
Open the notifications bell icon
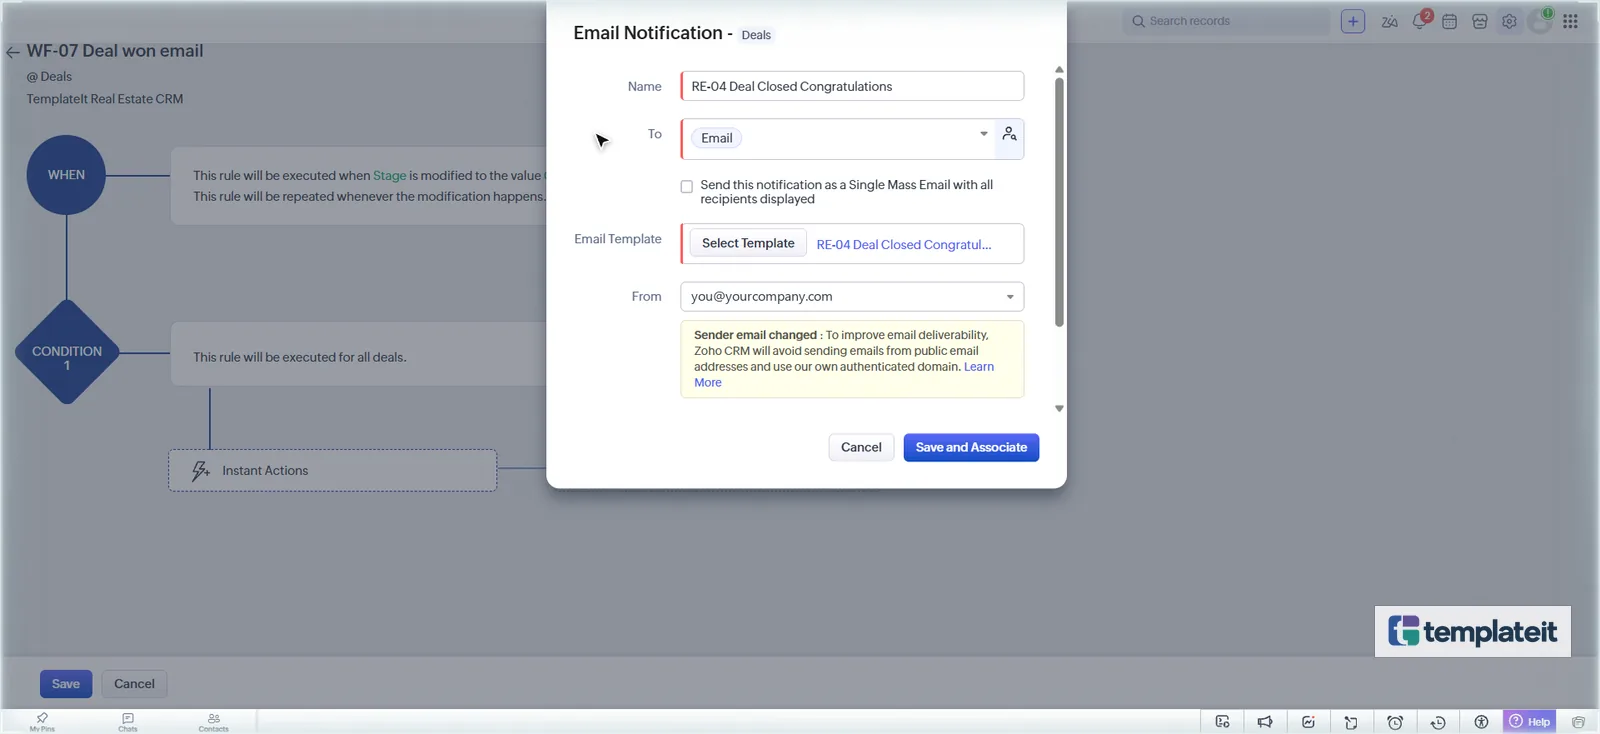(x=1420, y=21)
